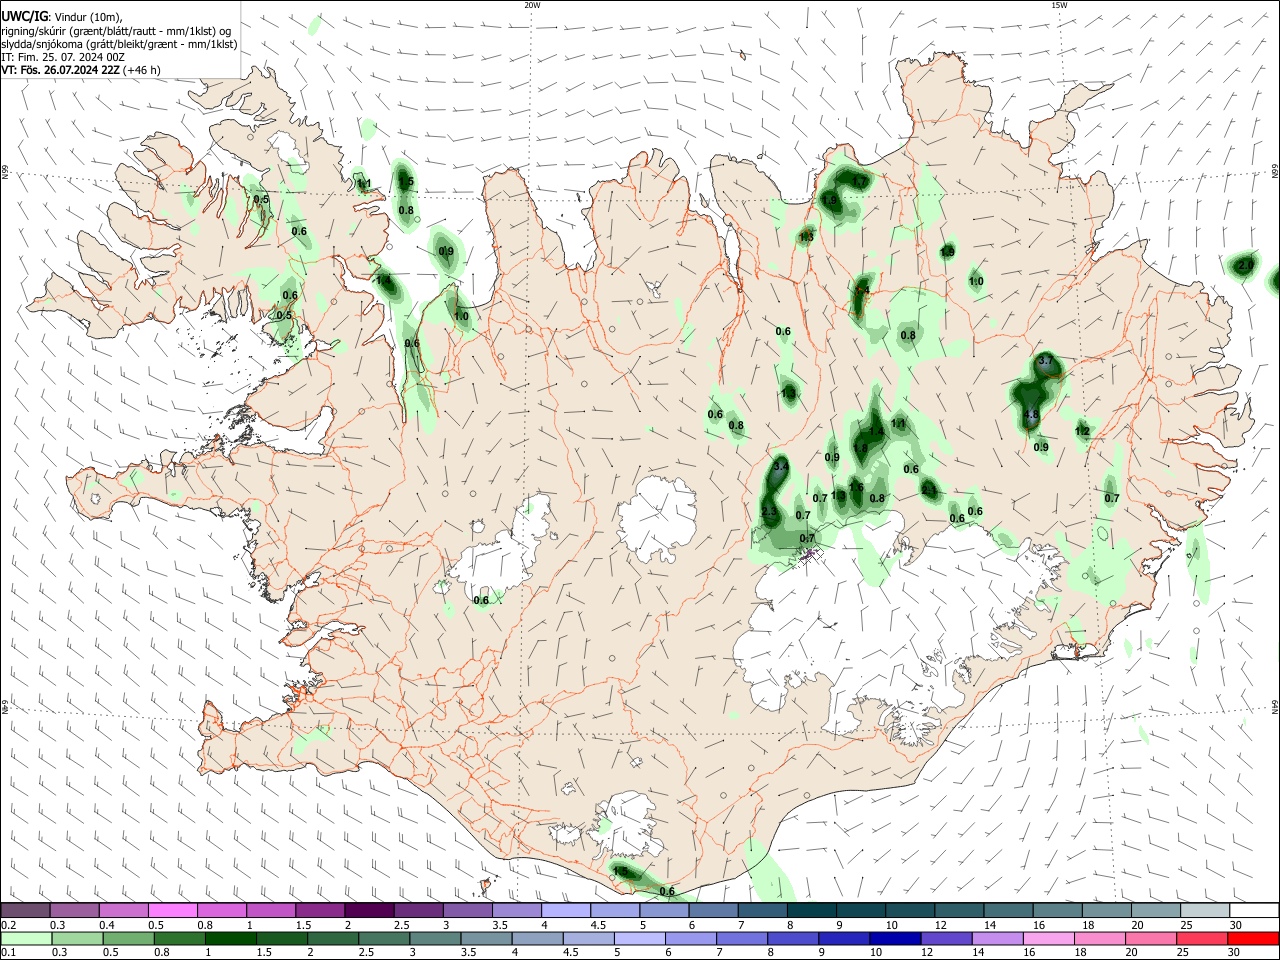The width and height of the screenshot is (1280, 960).
Task: Select the light periwinkle swatch labeled 4 in top legend
Action: [x=565, y=911]
